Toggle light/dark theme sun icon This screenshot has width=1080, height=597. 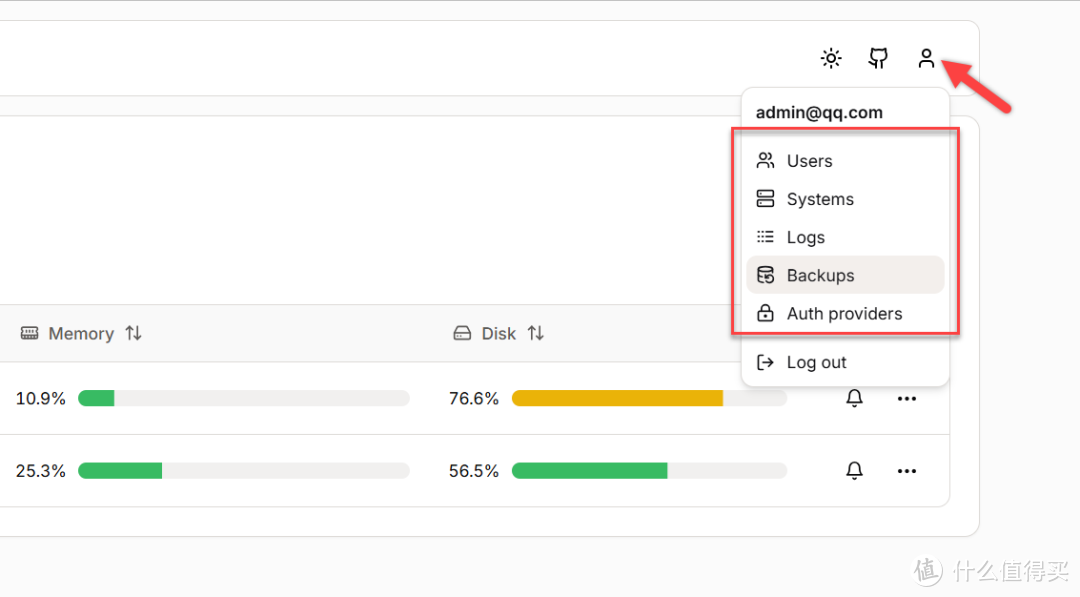click(x=831, y=59)
